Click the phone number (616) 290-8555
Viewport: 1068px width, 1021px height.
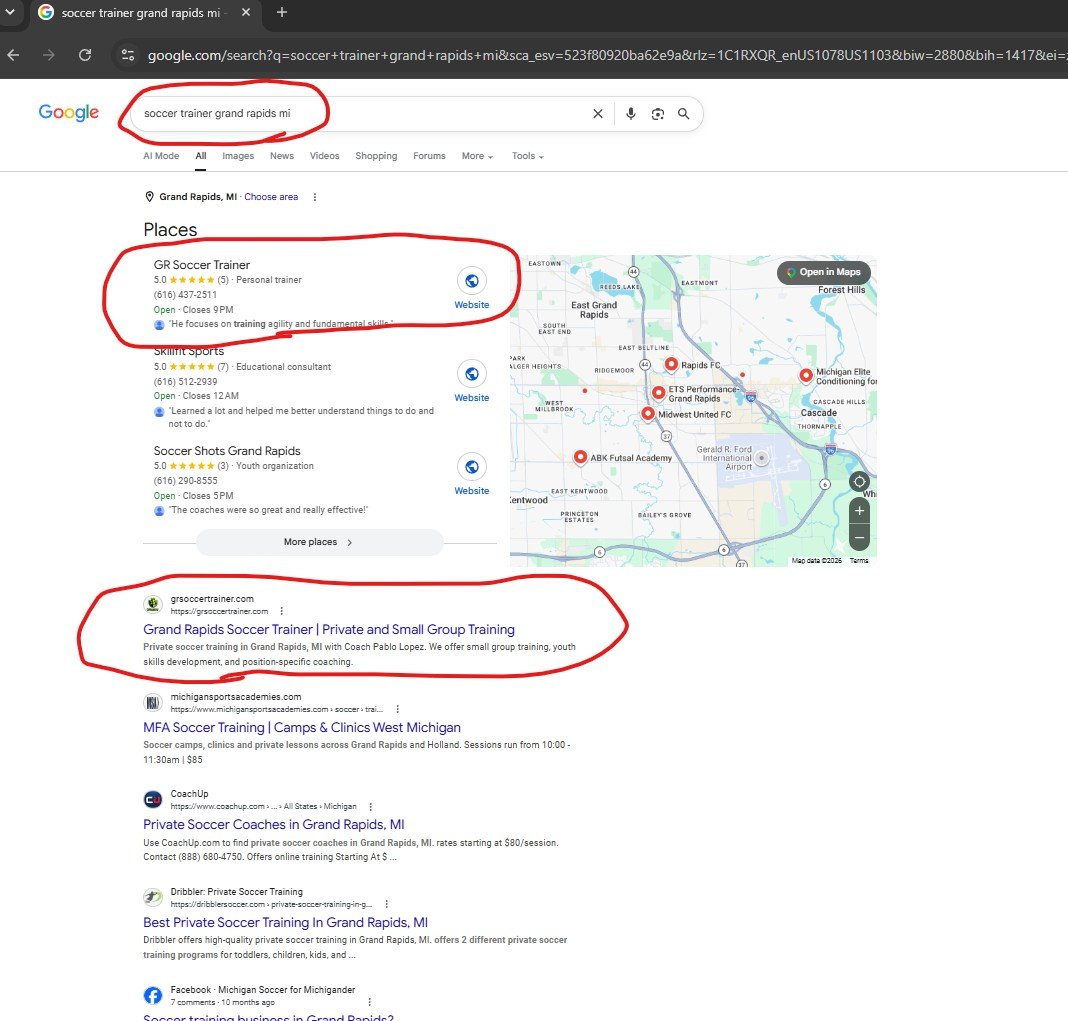(185, 481)
